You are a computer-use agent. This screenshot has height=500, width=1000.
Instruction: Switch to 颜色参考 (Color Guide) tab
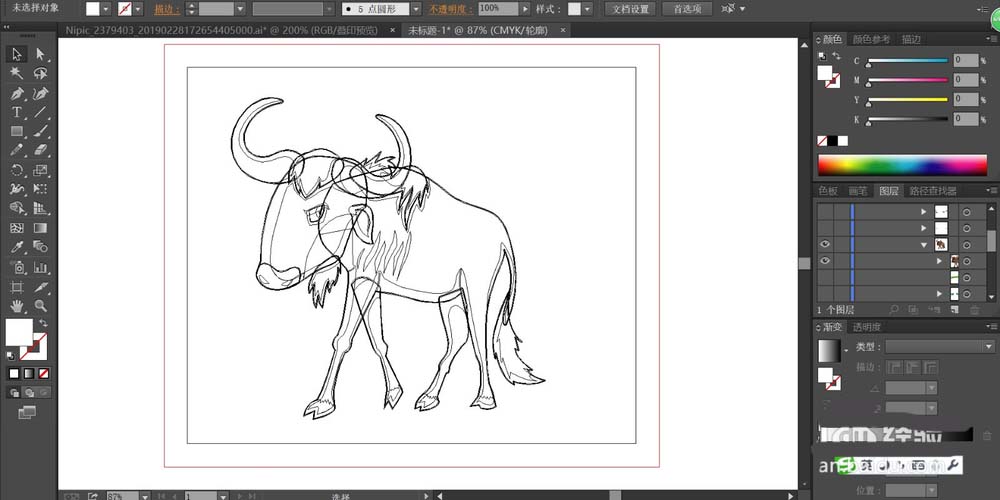click(871, 40)
